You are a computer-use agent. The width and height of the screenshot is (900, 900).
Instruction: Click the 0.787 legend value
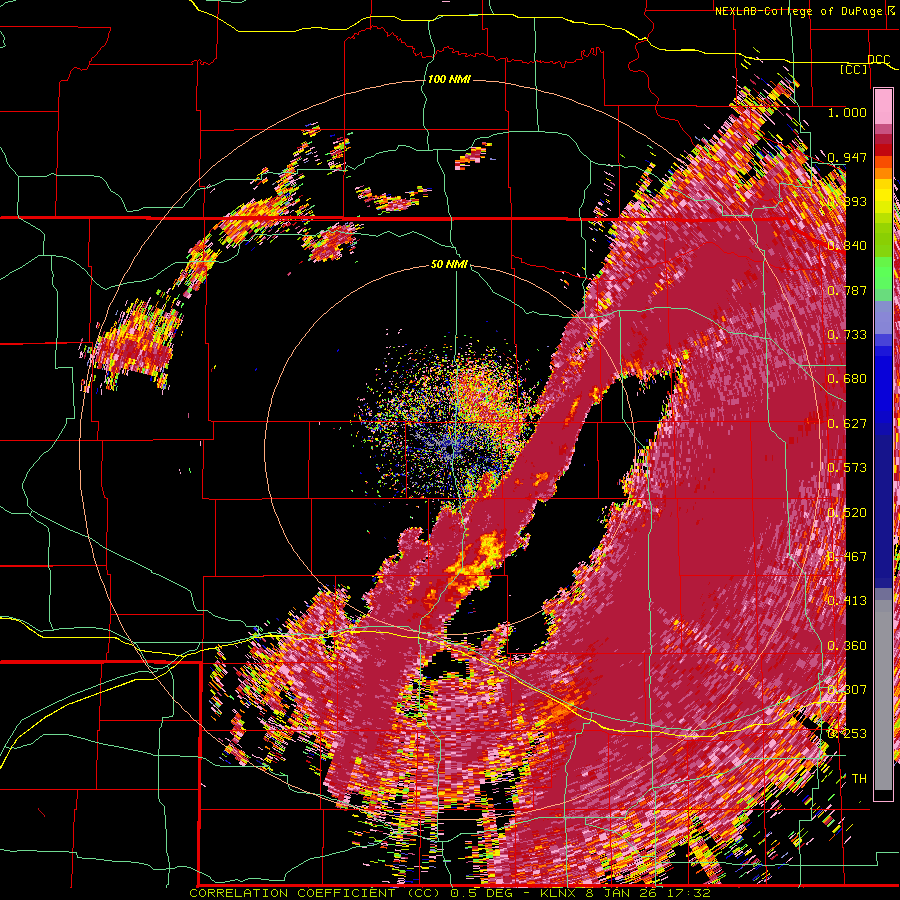pyautogui.click(x=847, y=290)
